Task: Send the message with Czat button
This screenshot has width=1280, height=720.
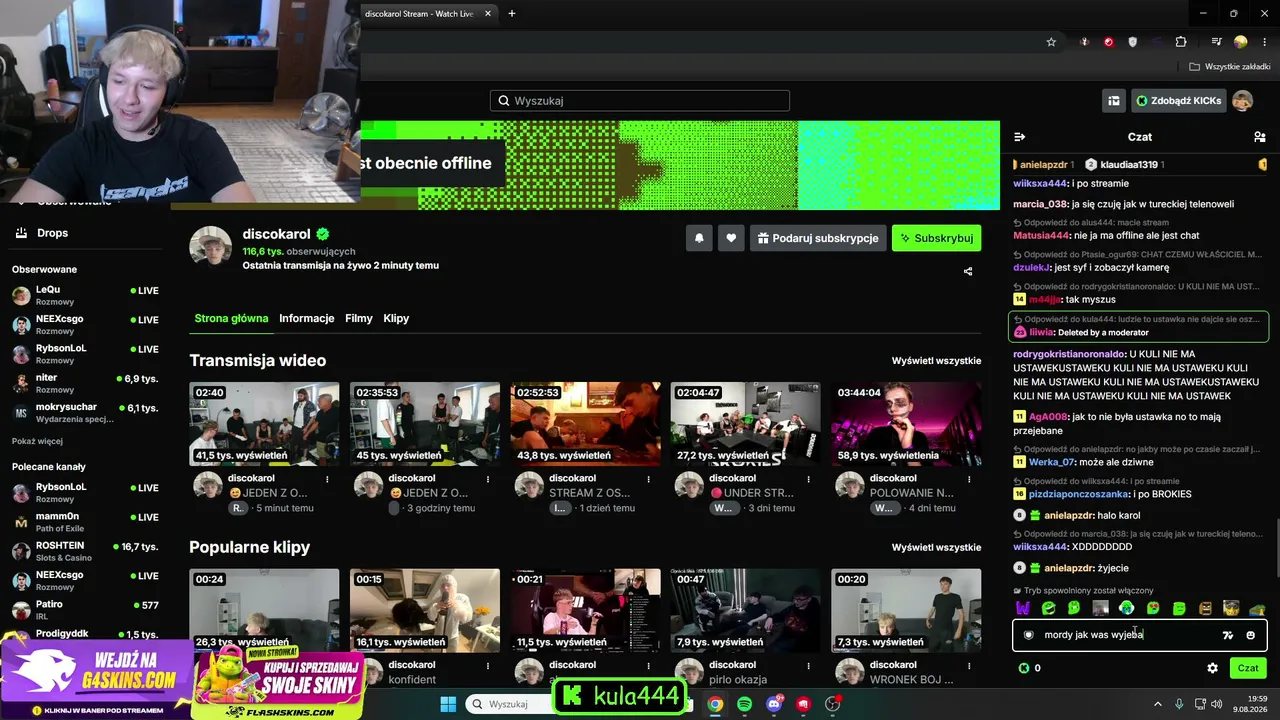Action: [x=1248, y=668]
